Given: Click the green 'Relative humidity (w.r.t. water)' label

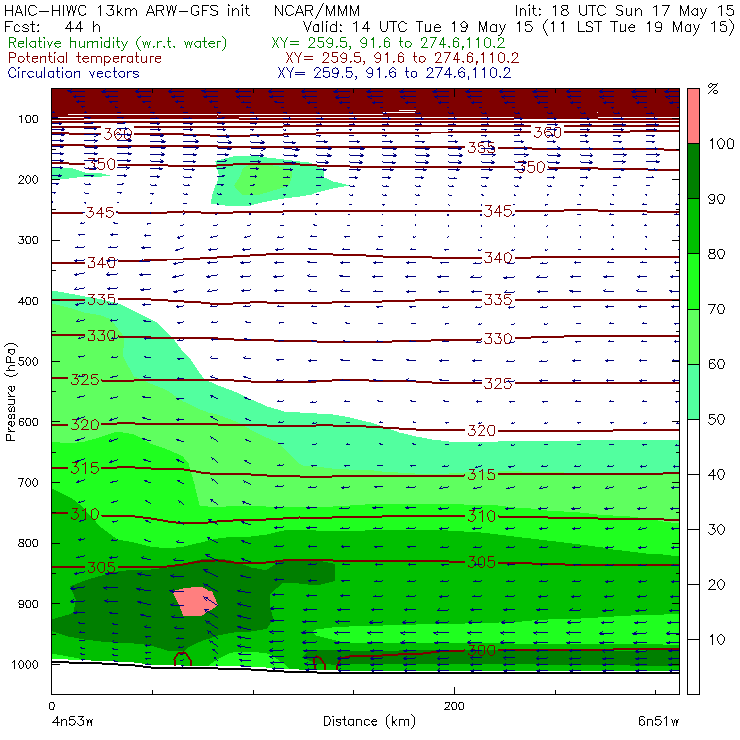Looking at the screenshot, I should pyautogui.click(x=118, y=43).
